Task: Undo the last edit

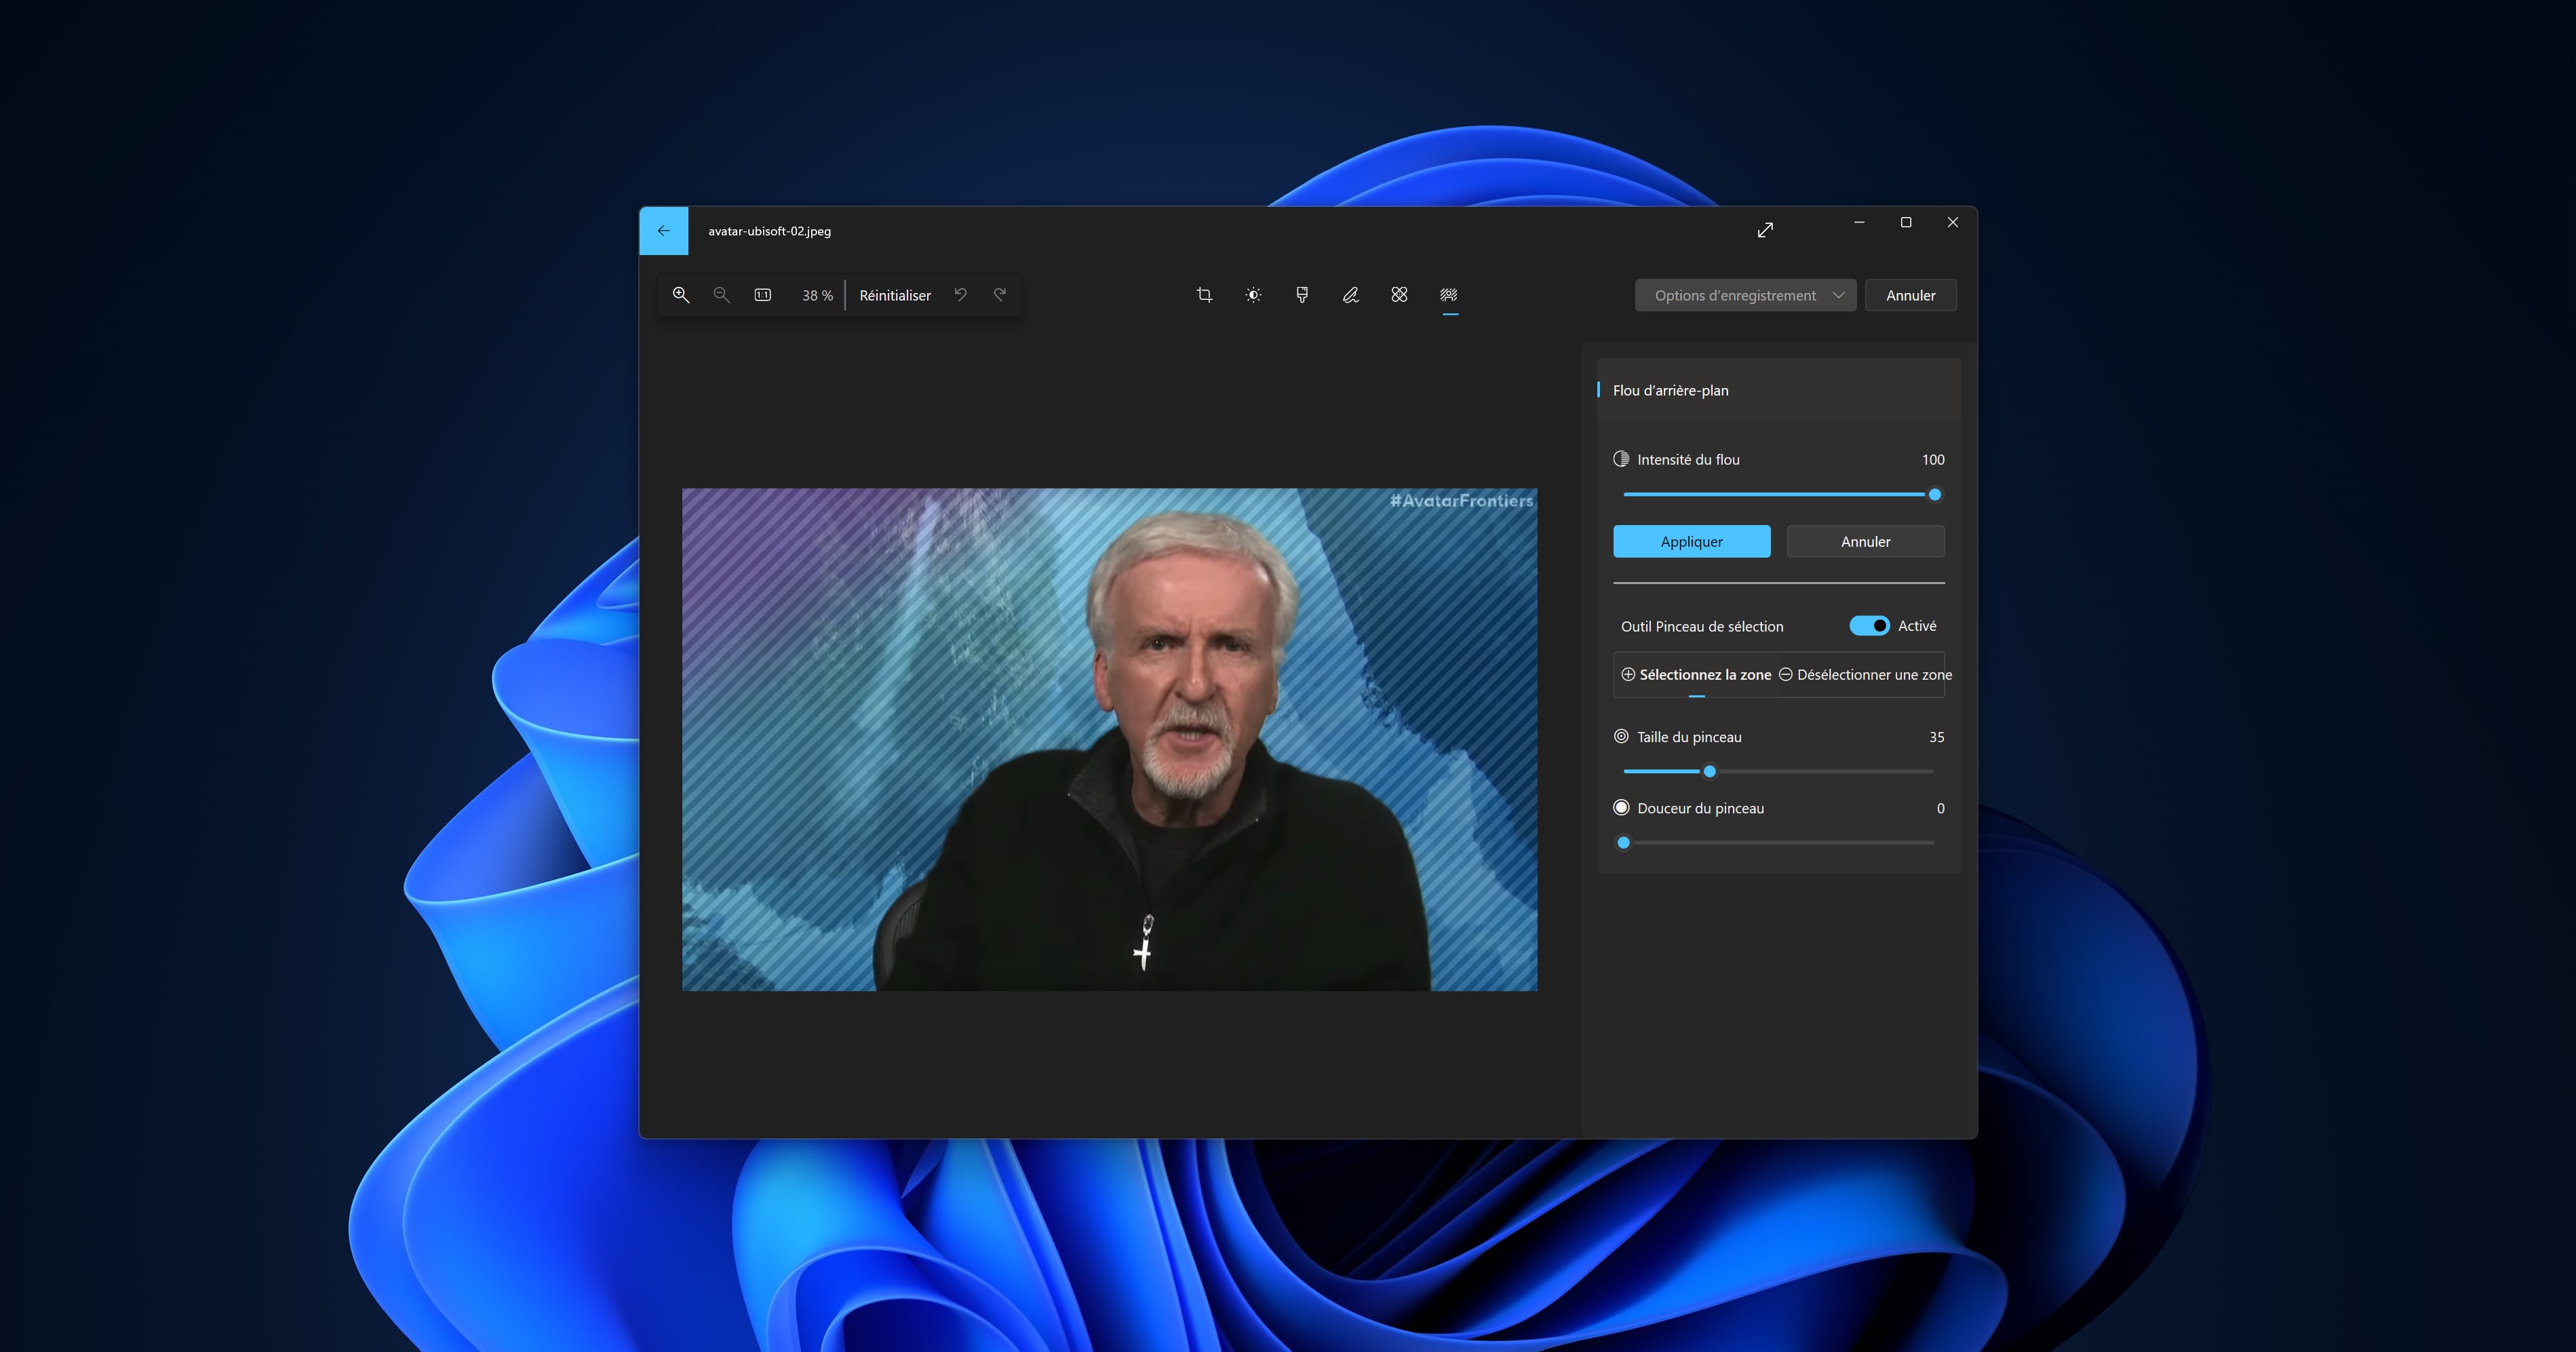Action: tap(960, 294)
